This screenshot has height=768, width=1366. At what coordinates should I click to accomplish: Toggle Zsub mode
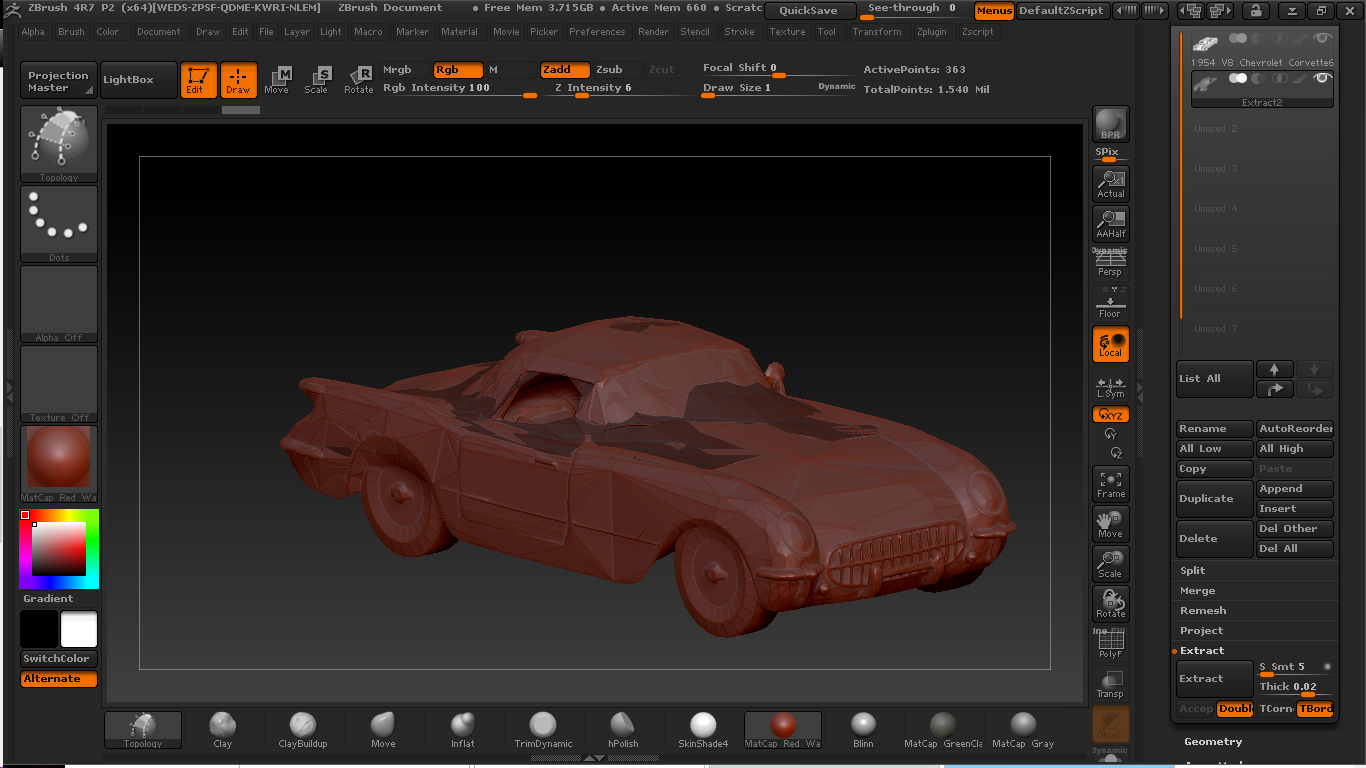(x=609, y=70)
